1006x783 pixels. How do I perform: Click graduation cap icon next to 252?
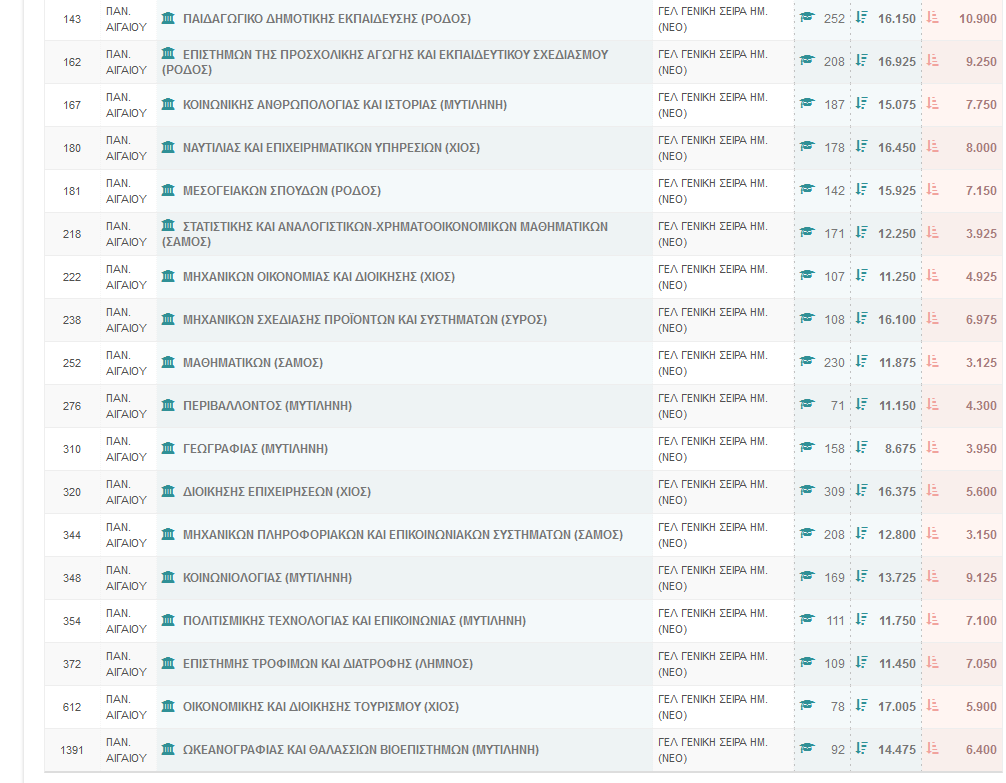tap(807, 17)
